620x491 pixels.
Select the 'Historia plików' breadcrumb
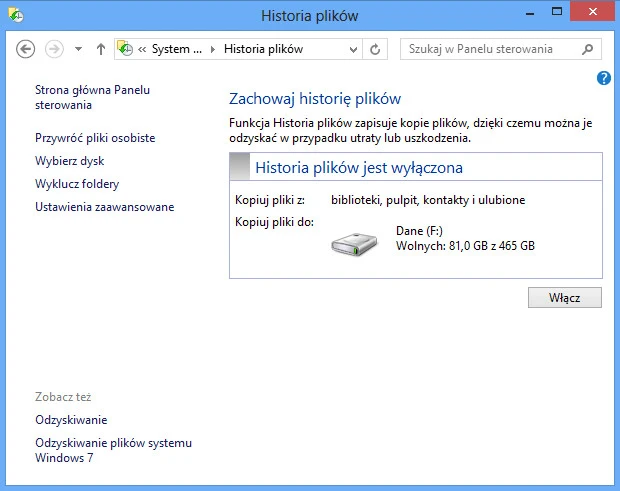coord(263,49)
